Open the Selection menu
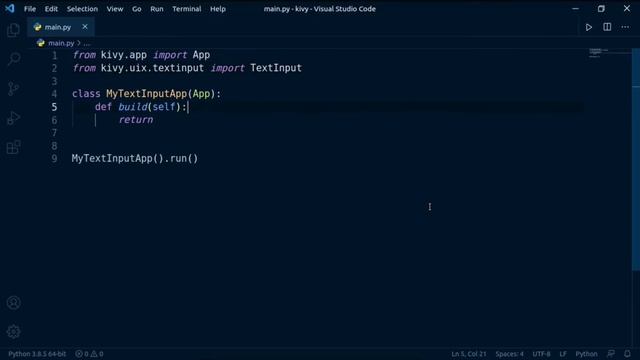 pos(82,9)
